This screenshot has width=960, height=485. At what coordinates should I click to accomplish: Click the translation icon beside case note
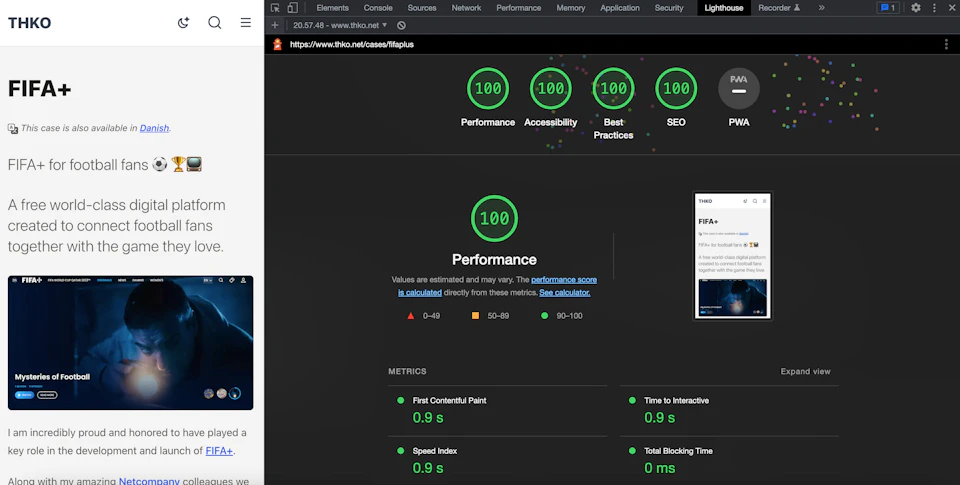point(12,128)
